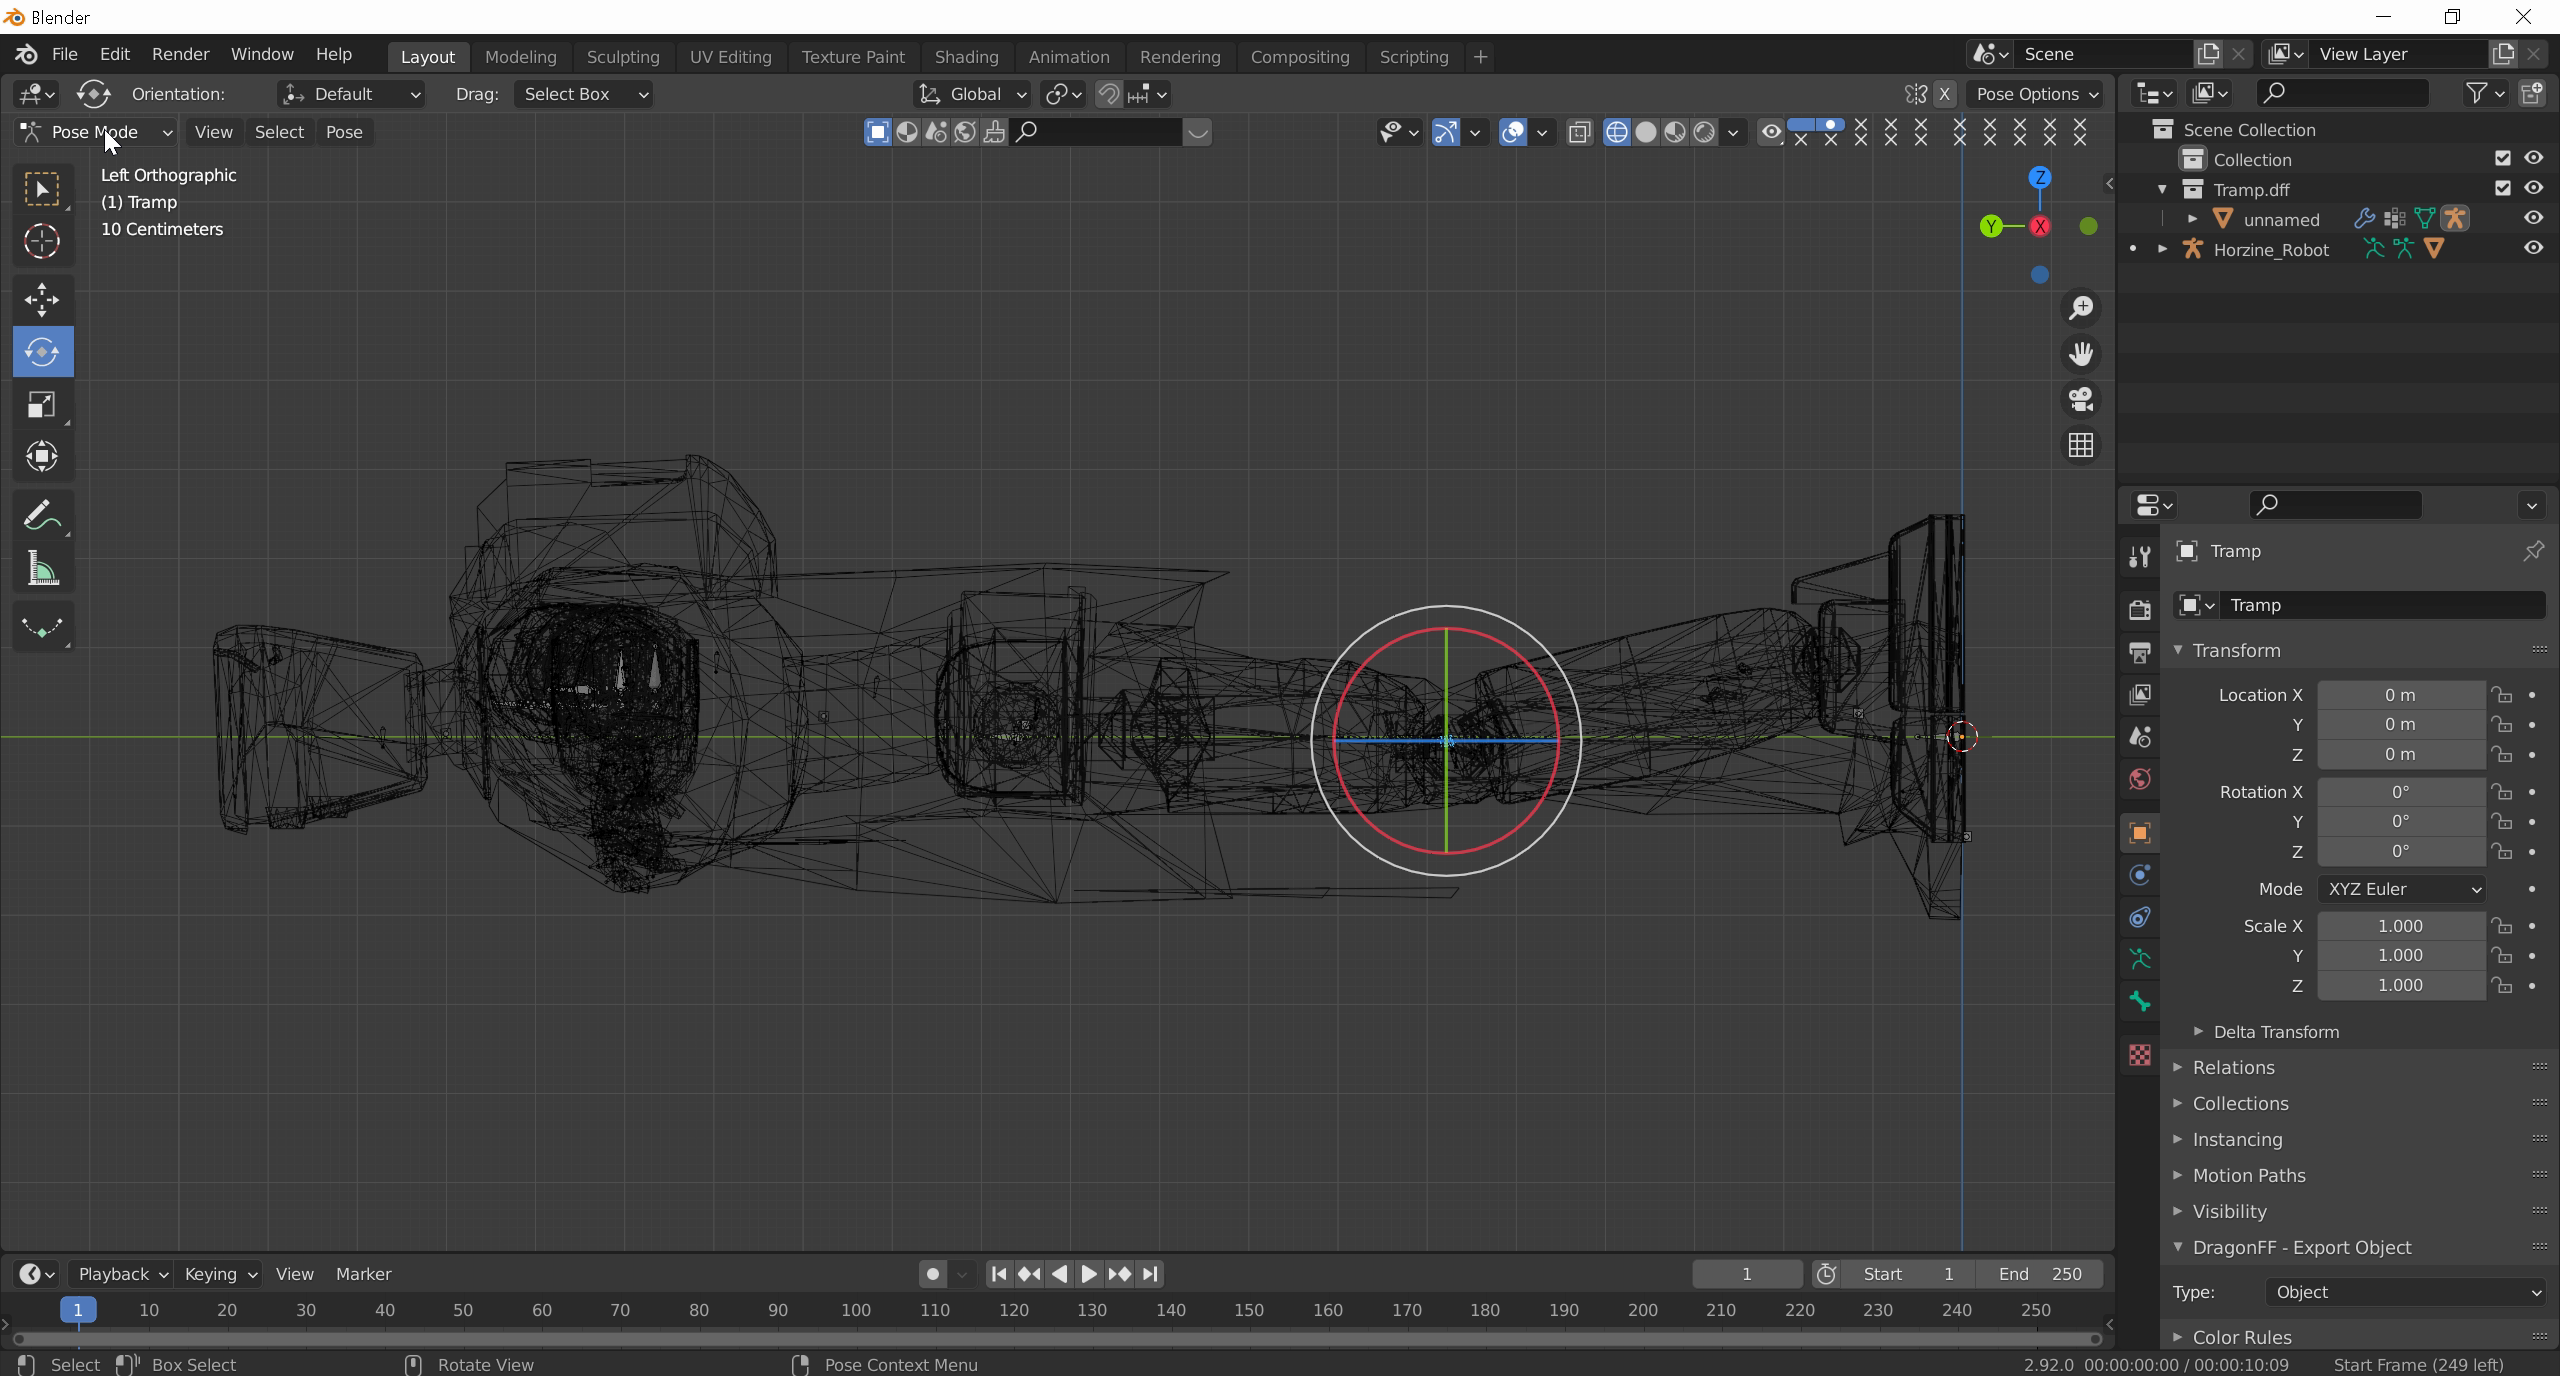Hide Horzine_Robot in the outliner

2532,249
